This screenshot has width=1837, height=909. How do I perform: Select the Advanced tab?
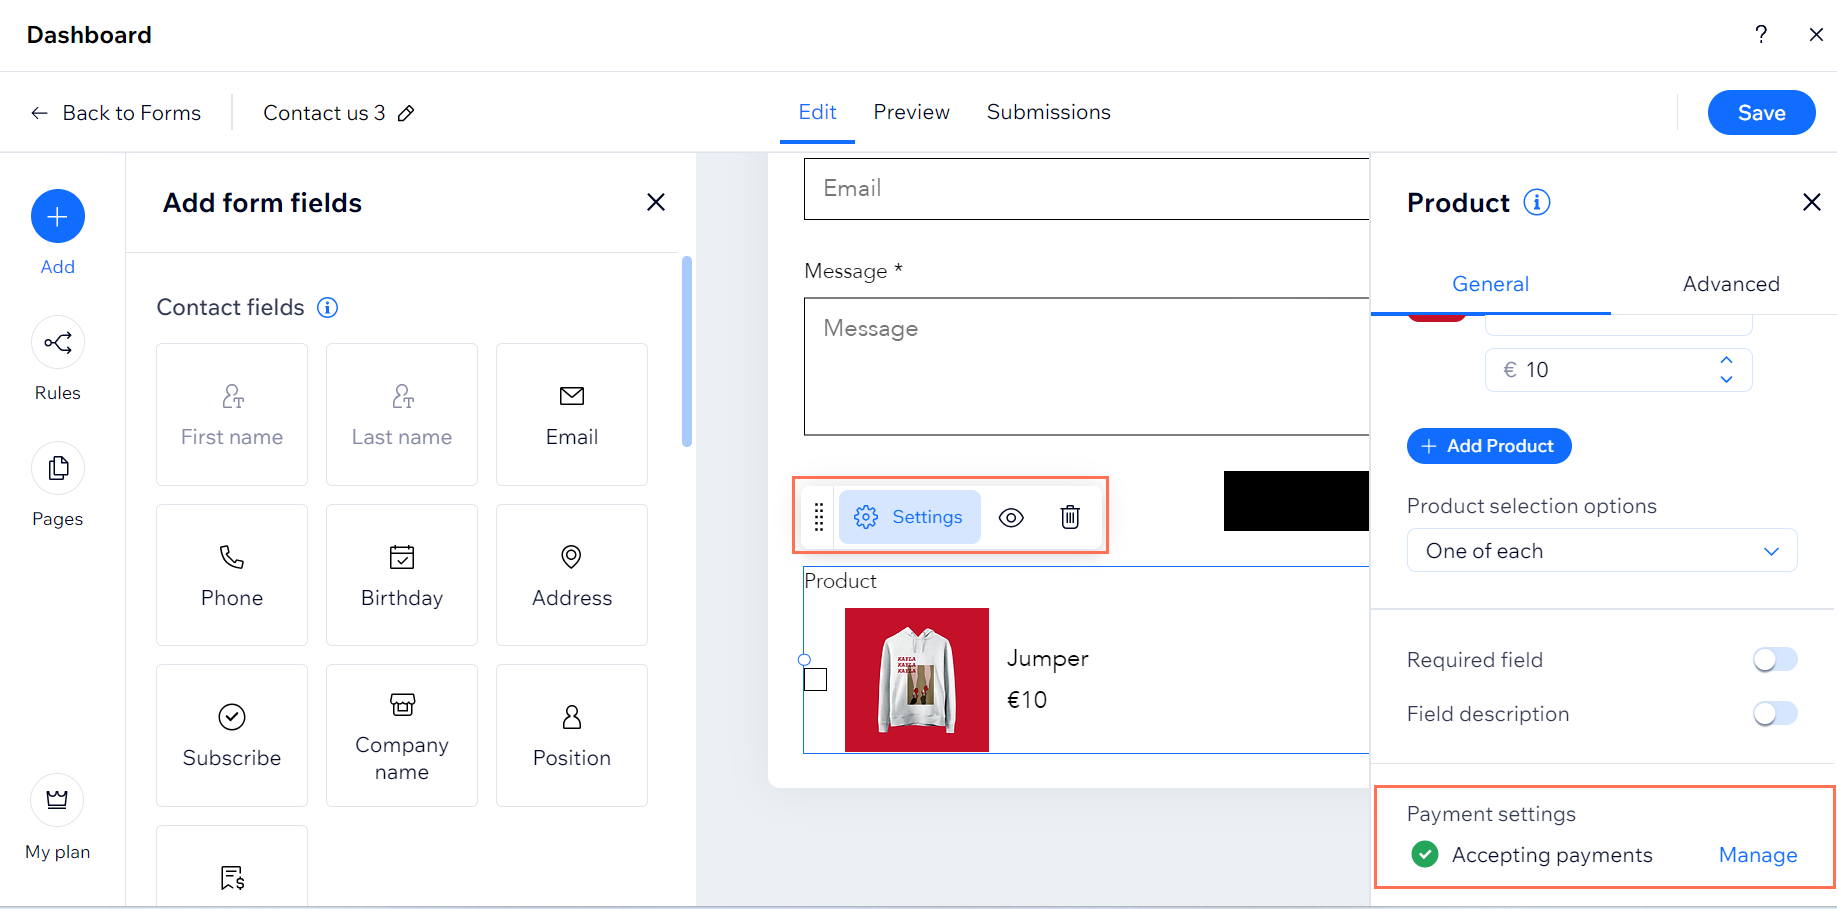coord(1731,284)
